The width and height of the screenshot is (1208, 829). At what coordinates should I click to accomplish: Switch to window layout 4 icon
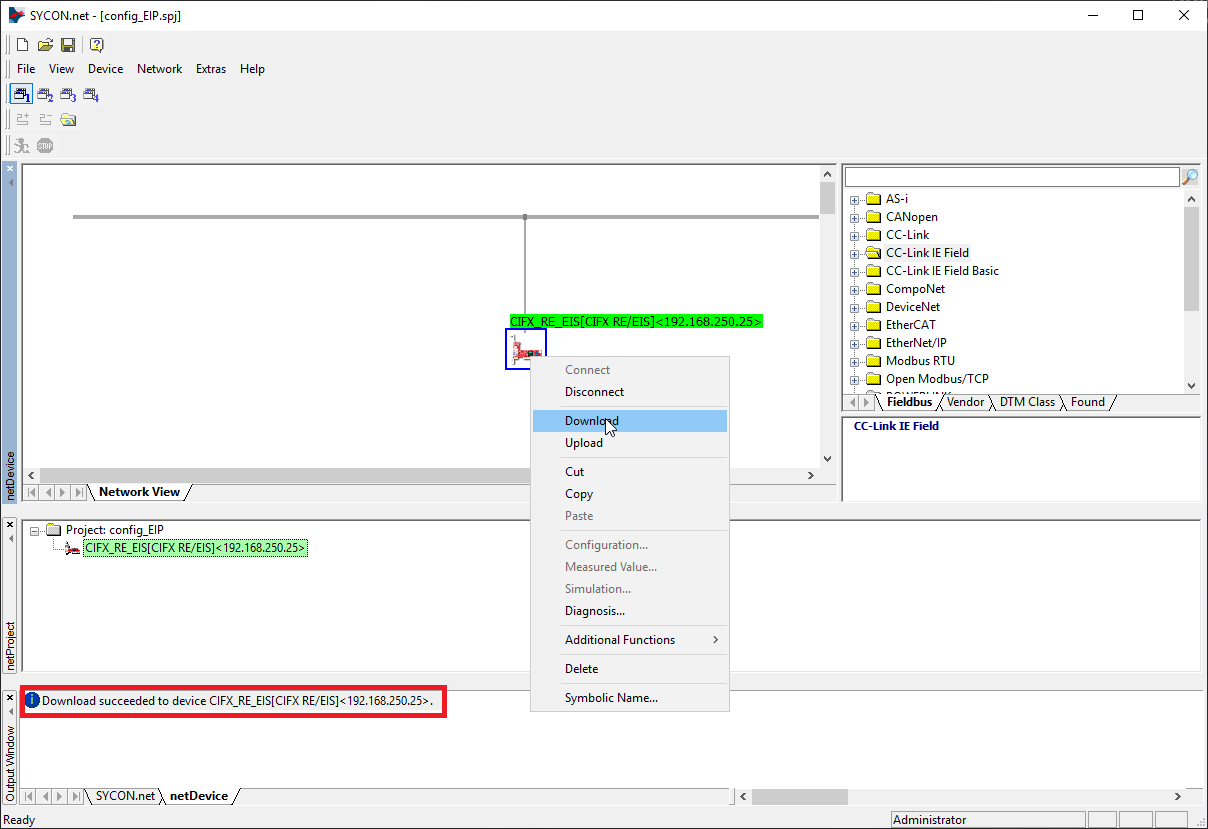(91, 96)
